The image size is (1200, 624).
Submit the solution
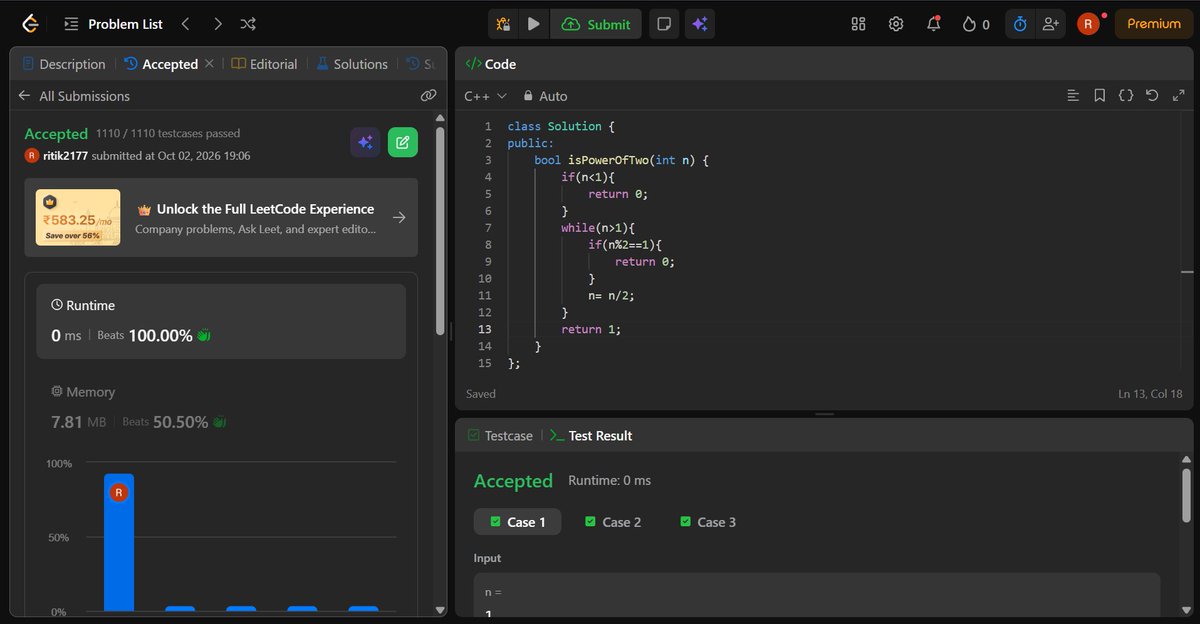point(597,24)
